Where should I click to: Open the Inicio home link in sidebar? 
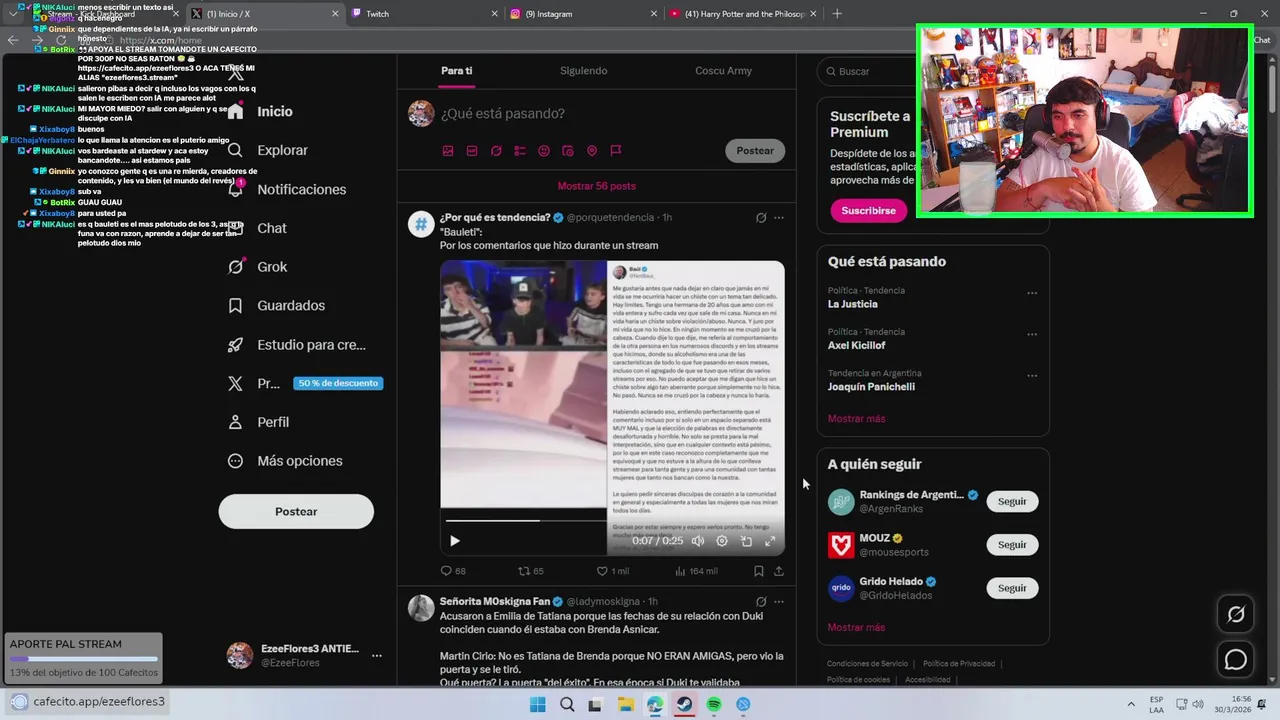261,111
